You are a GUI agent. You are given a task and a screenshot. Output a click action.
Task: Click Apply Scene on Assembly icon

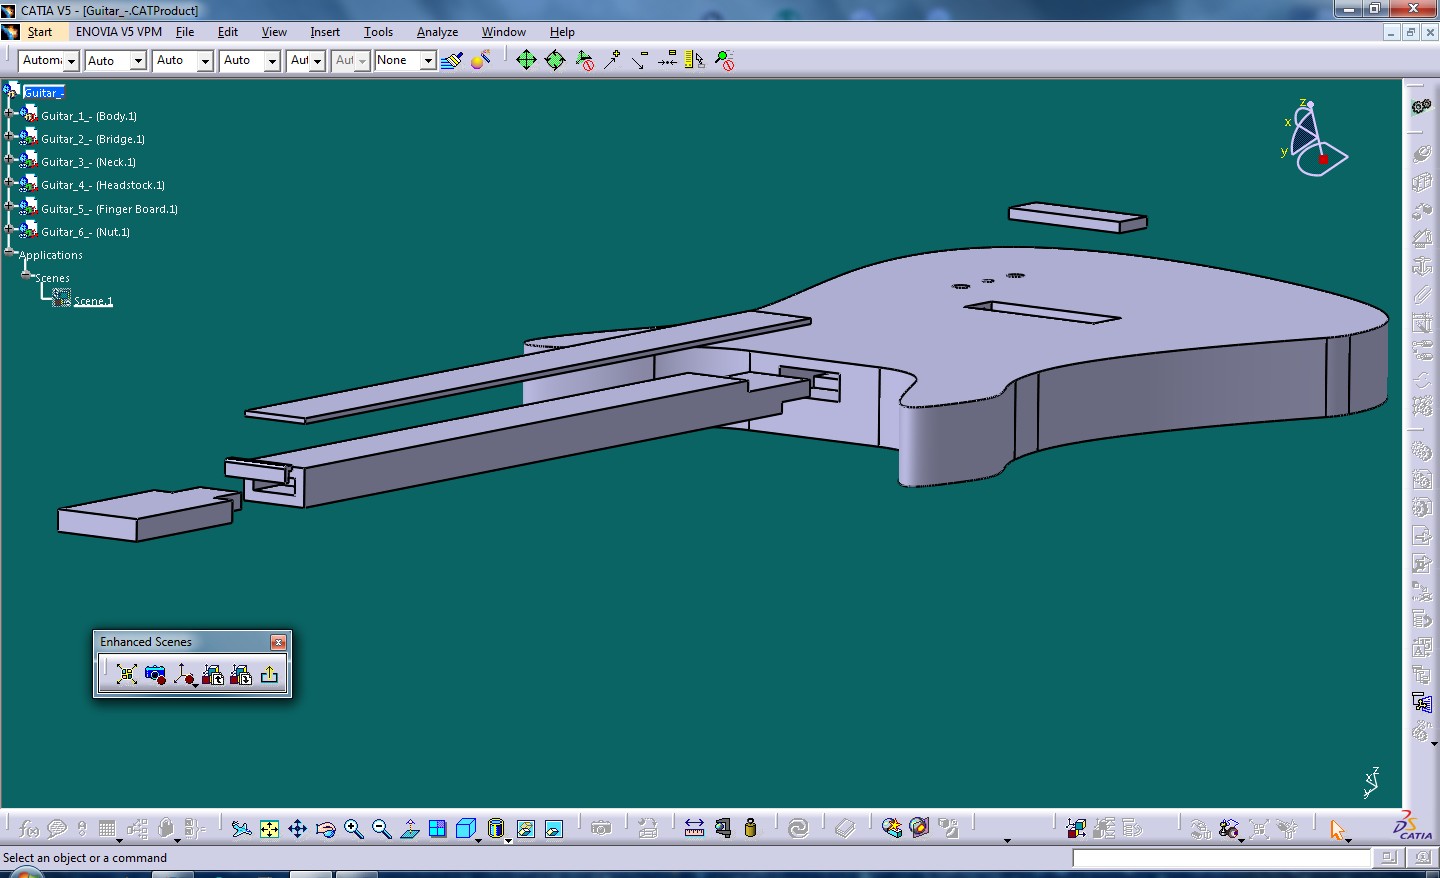click(213, 675)
